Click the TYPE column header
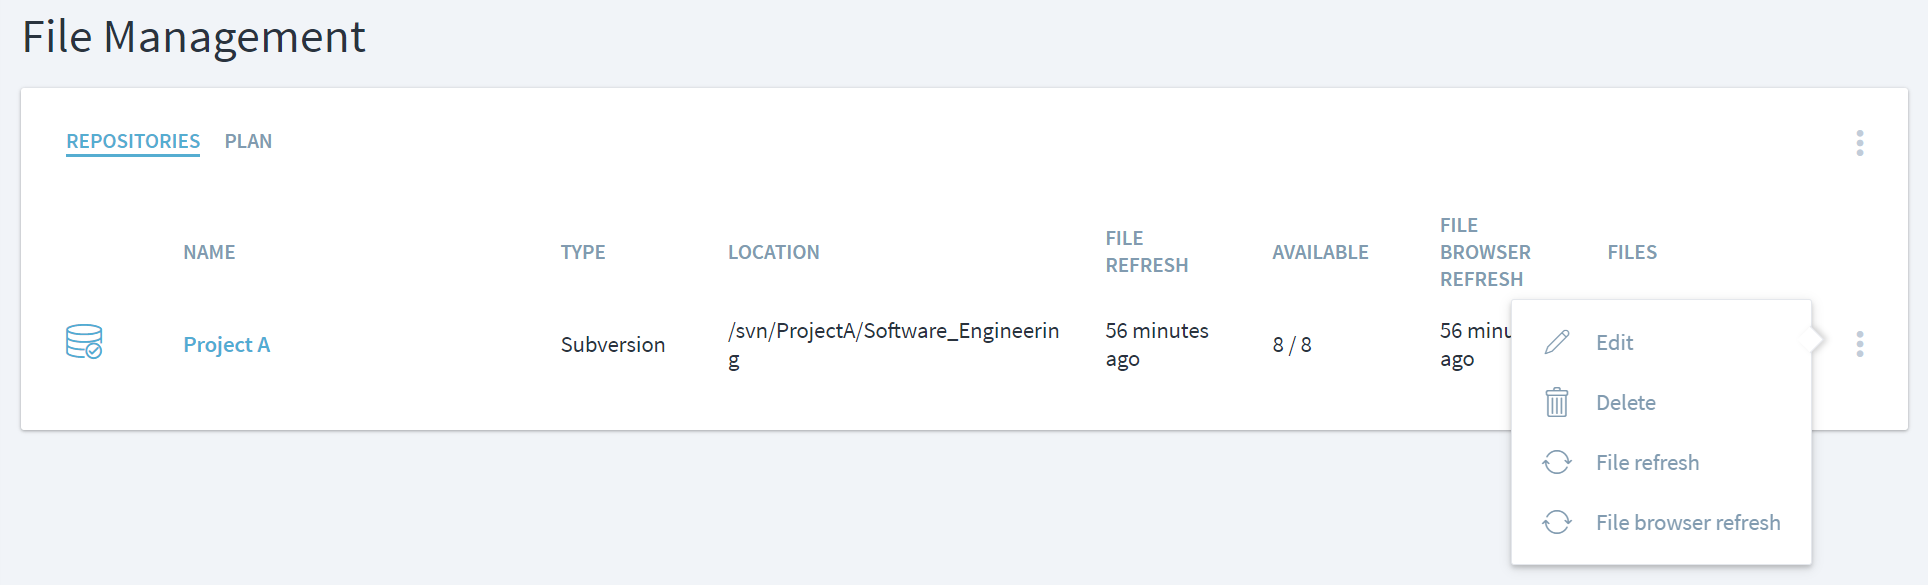Screen dimensions: 1928x585 coord(584,251)
